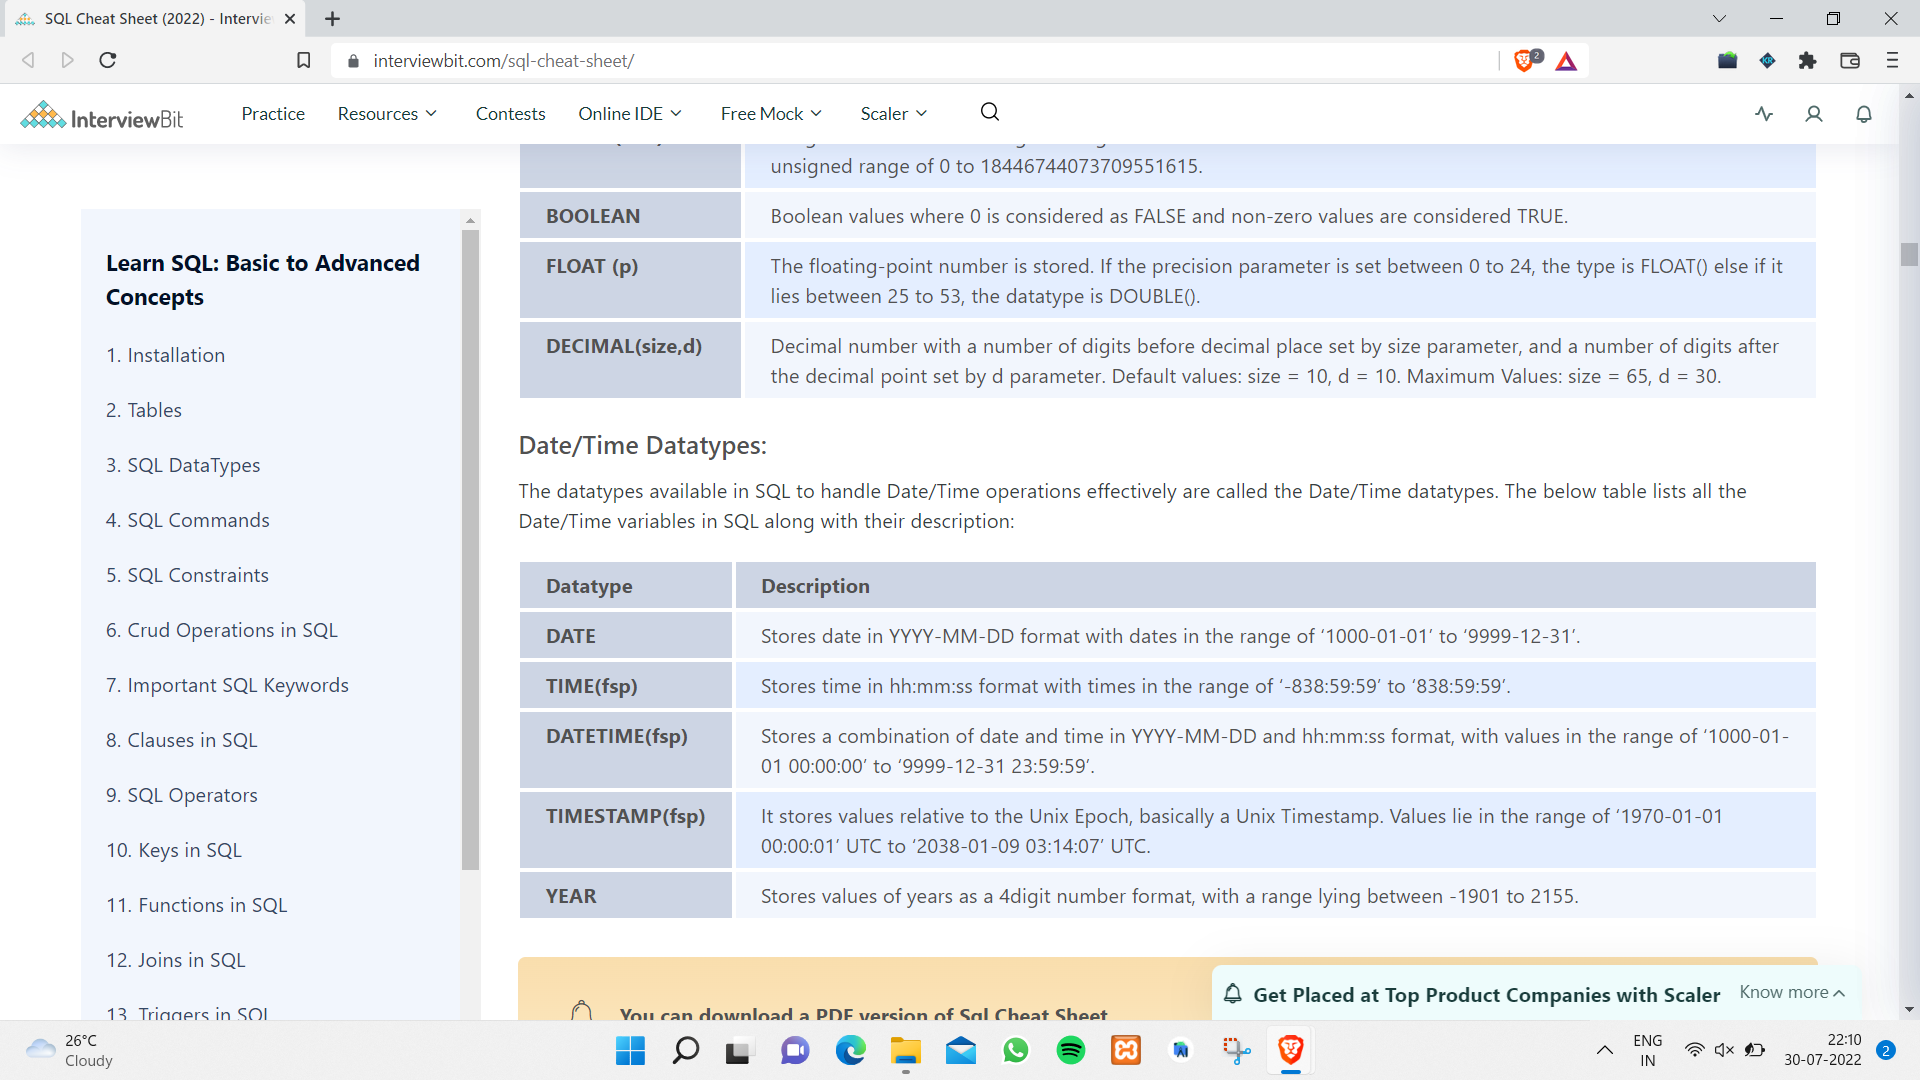Open the Basic Attention Token rewards icon
The height and width of the screenshot is (1080, 1920).
tap(1566, 61)
